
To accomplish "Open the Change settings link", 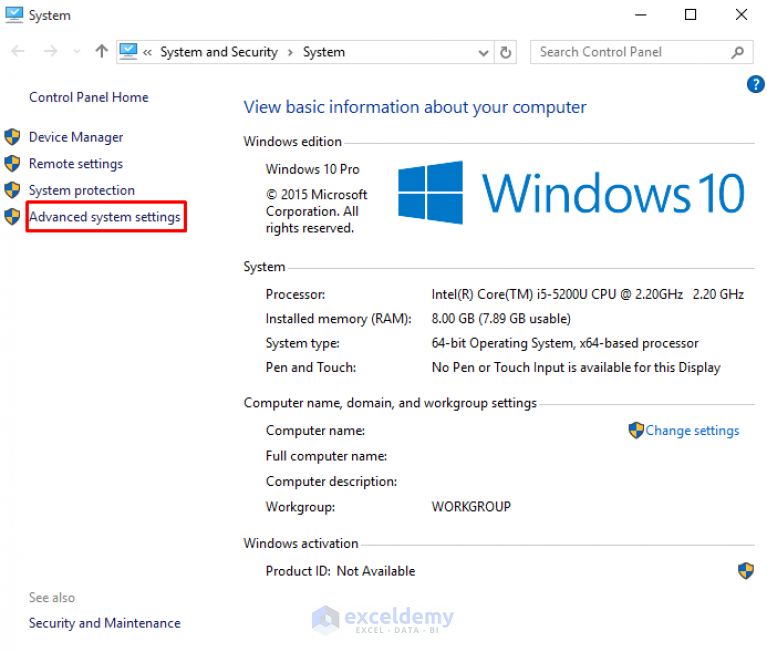I will [692, 430].
